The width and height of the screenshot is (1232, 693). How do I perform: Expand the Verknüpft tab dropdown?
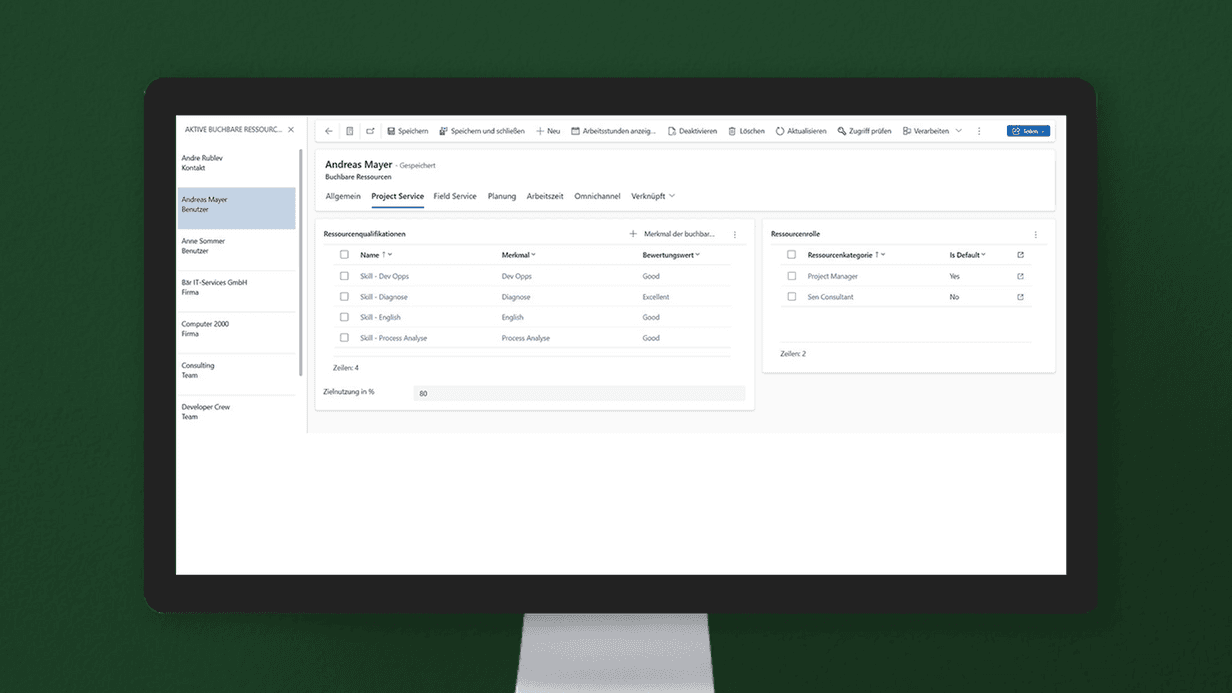coord(672,196)
